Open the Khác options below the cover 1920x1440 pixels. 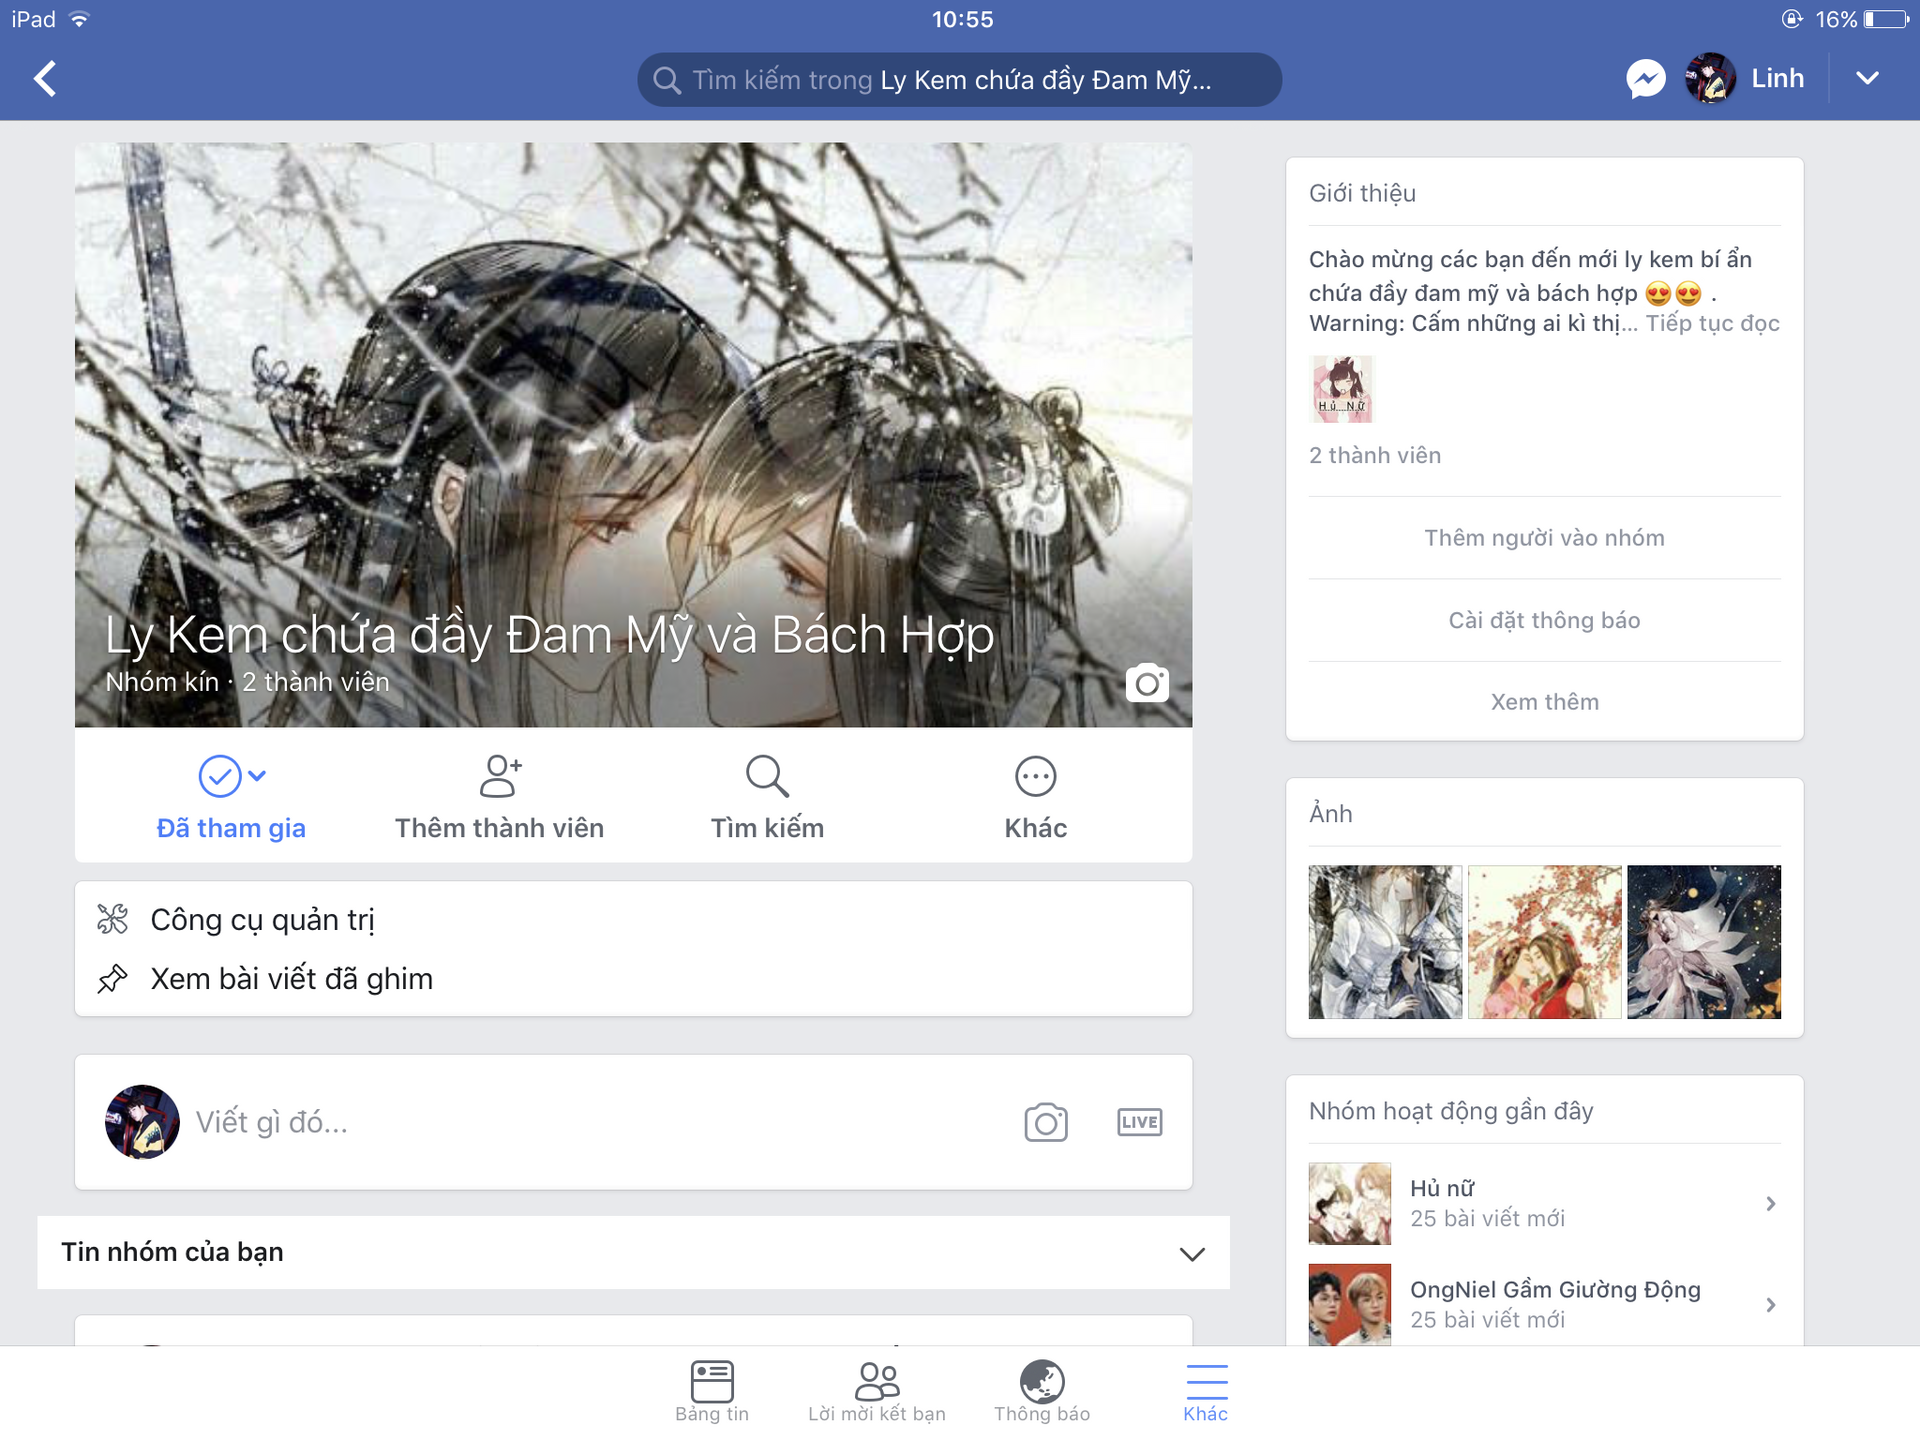tap(1035, 797)
